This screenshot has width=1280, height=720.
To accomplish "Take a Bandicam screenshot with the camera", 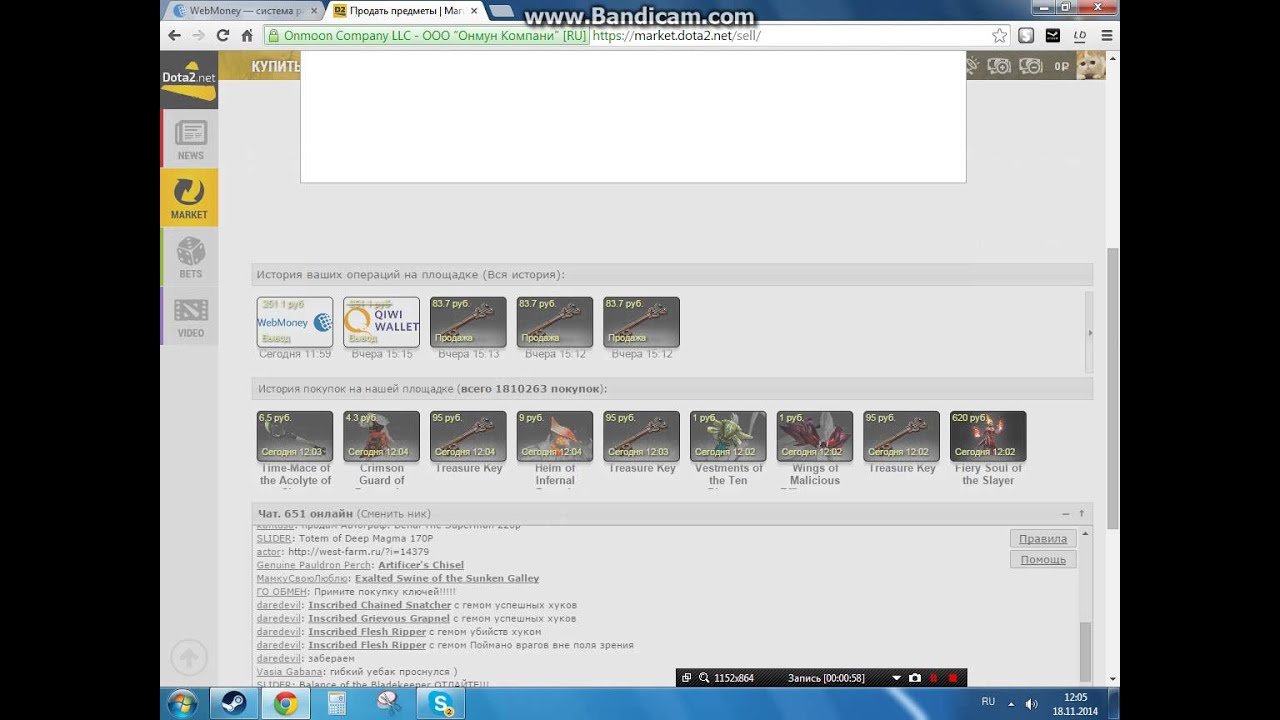I will pyautogui.click(x=914, y=678).
